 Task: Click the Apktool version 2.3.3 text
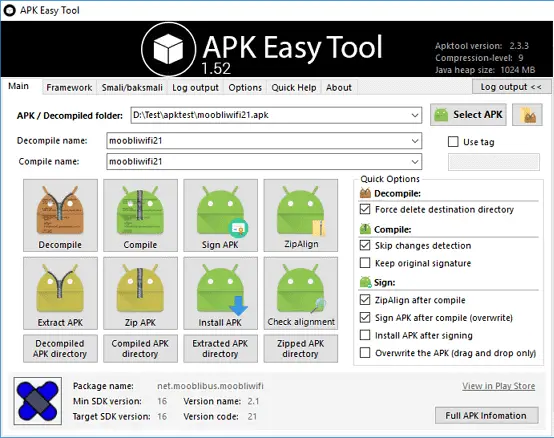(482, 46)
